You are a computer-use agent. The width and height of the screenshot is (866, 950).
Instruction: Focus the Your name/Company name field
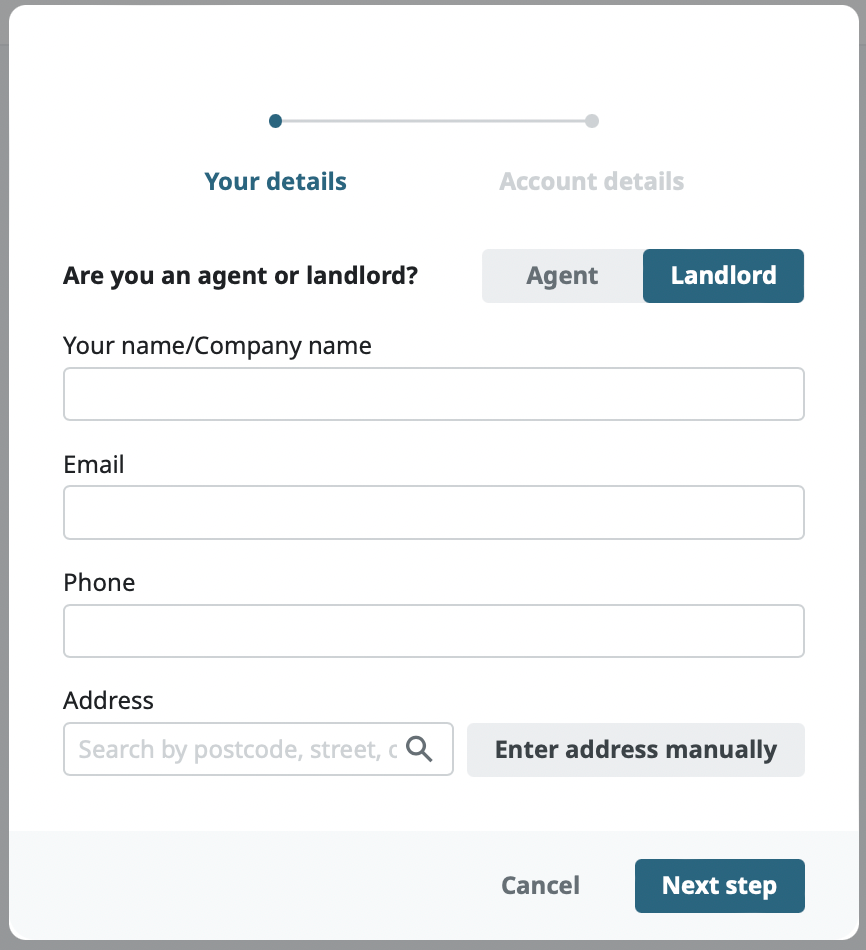click(x=433, y=394)
